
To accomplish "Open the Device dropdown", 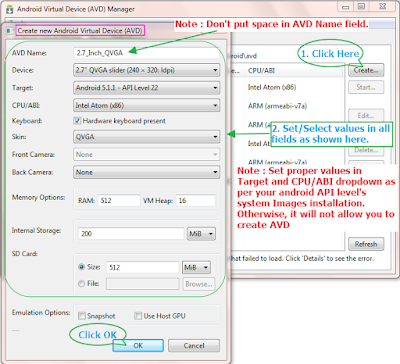I will pyautogui.click(x=146, y=70).
